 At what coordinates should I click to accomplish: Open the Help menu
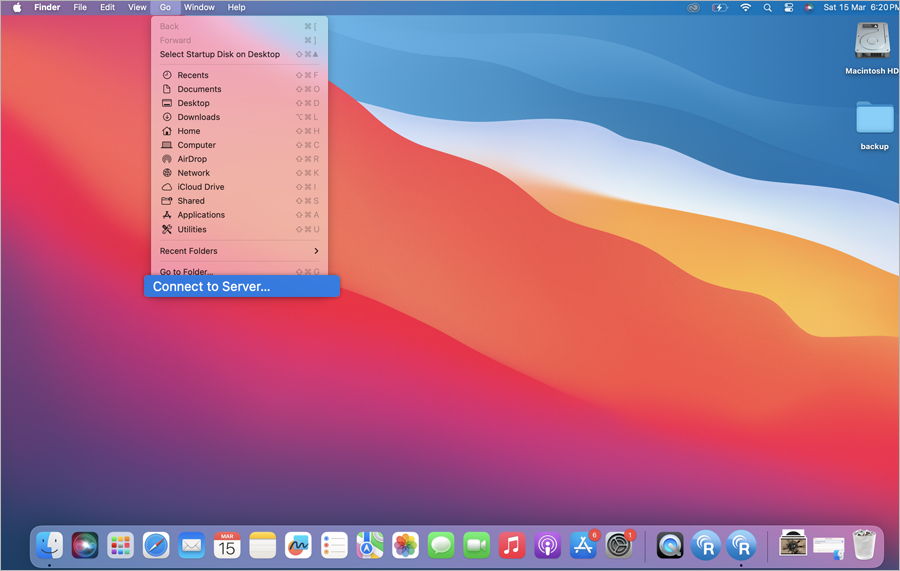coord(236,7)
